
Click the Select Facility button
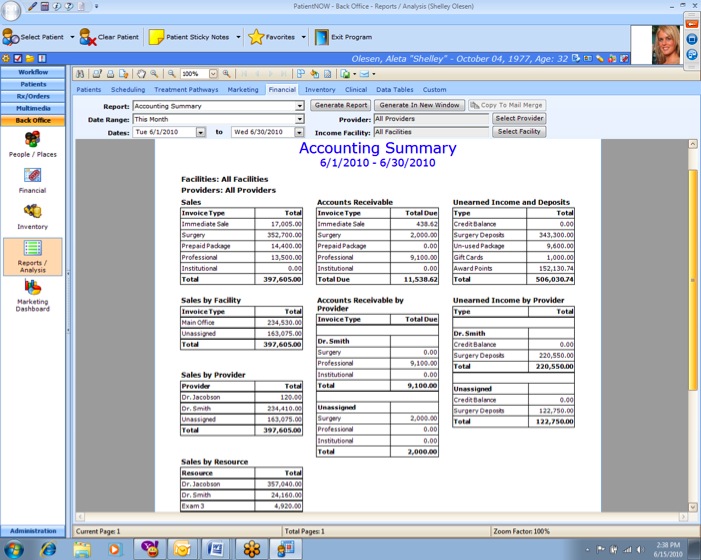pyautogui.click(x=519, y=132)
